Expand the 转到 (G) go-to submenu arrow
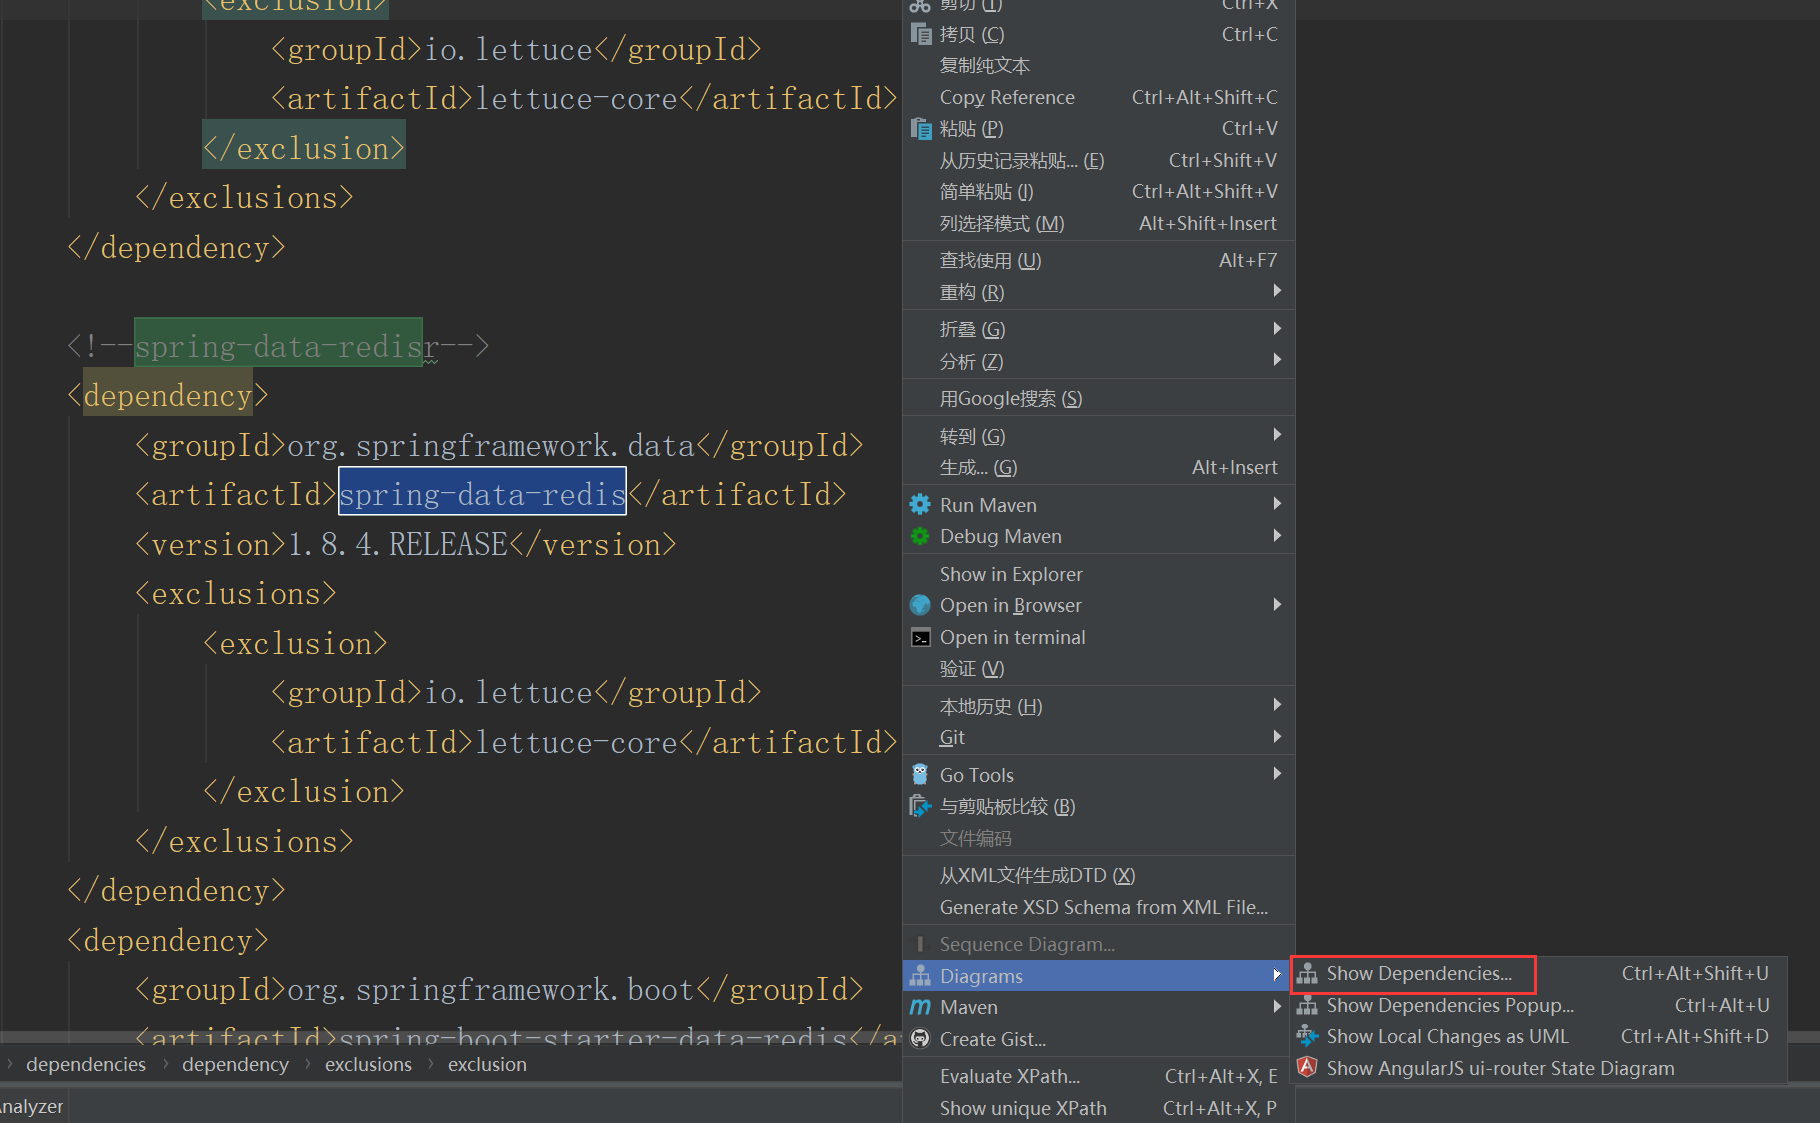The width and height of the screenshot is (1820, 1123). coord(1277,435)
